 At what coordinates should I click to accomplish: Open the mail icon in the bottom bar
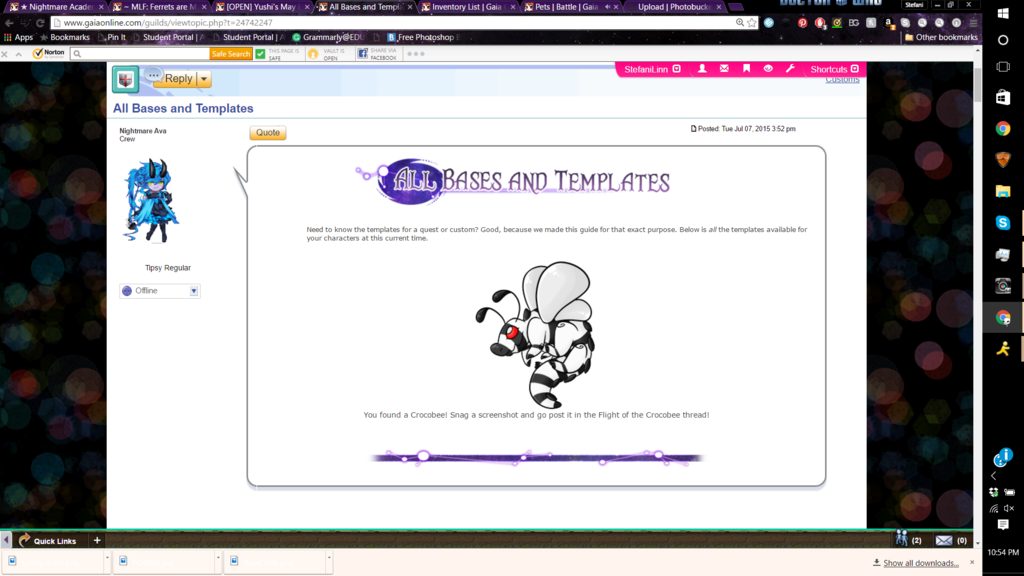tap(944, 541)
